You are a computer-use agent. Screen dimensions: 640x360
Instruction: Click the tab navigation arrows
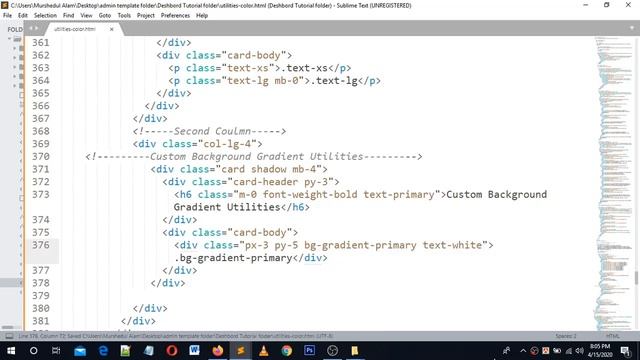click(33, 28)
